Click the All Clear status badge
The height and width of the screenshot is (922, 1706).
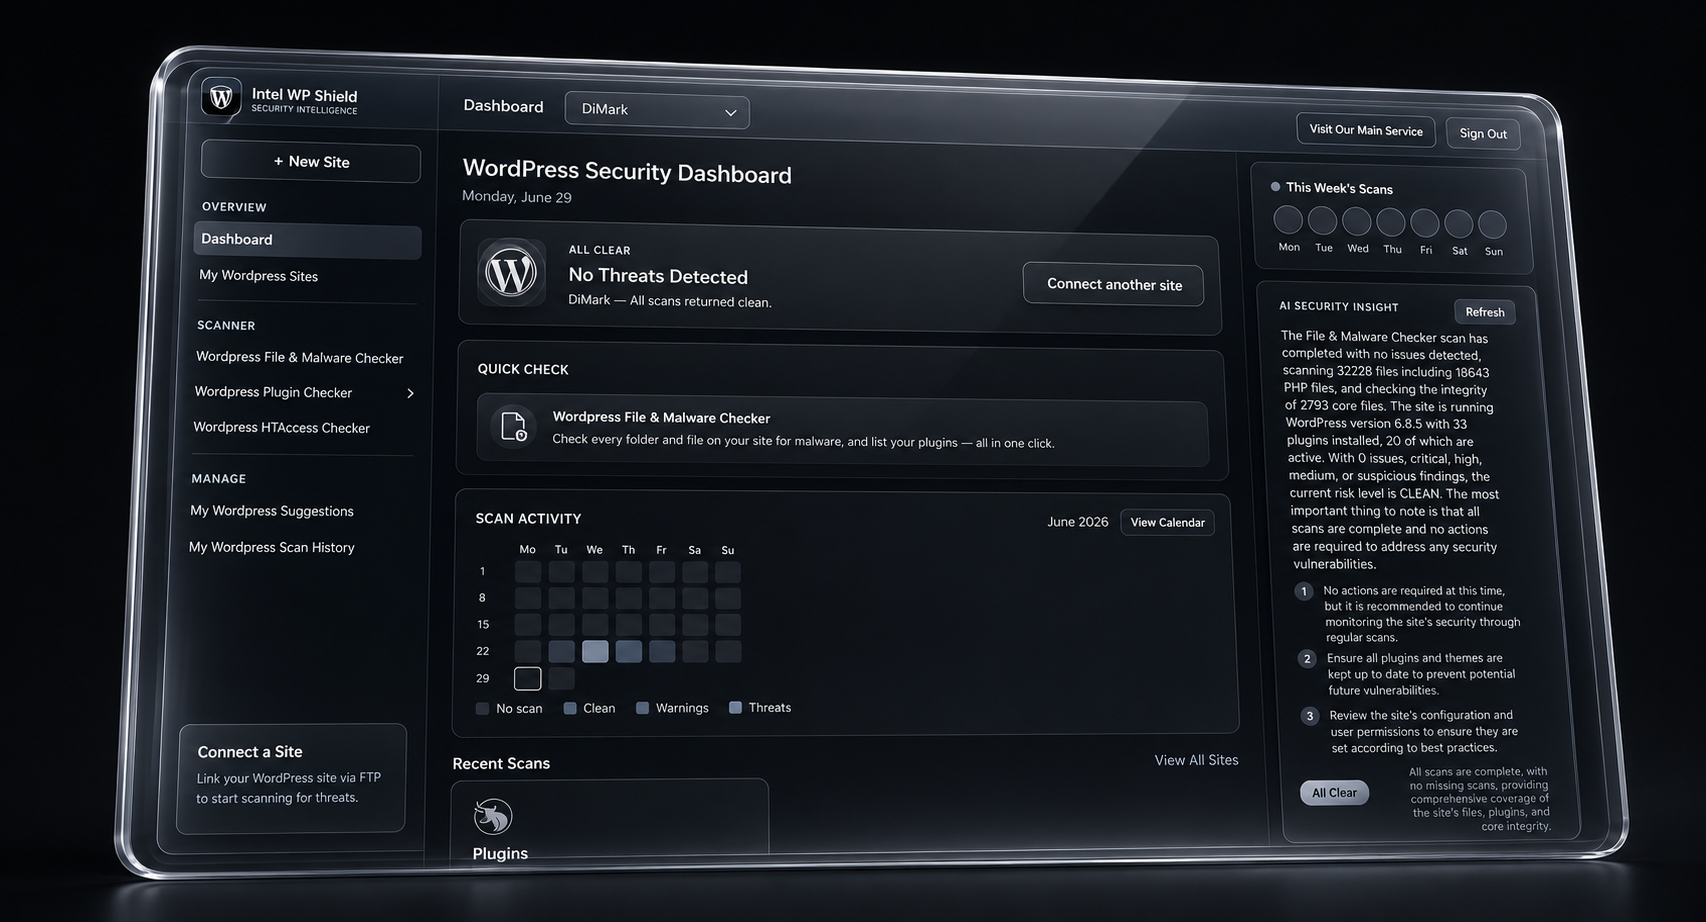pyautogui.click(x=1334, y=792)
